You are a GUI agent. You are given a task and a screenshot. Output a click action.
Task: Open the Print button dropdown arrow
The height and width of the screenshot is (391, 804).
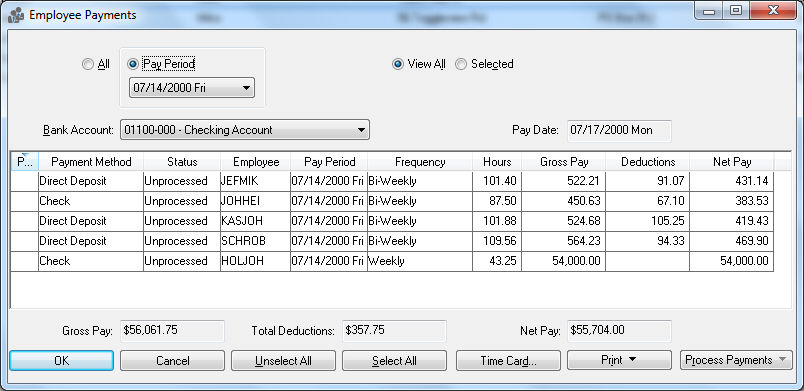632,360
